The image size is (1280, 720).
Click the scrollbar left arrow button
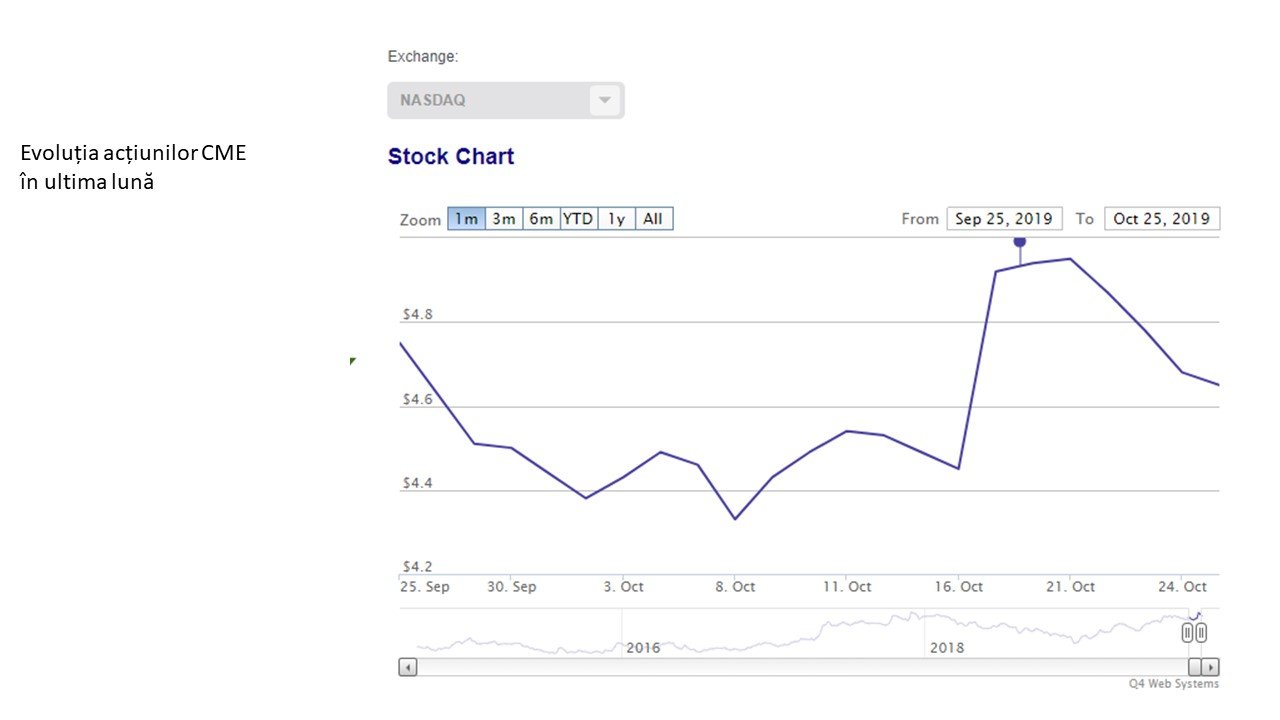[408, 667]
